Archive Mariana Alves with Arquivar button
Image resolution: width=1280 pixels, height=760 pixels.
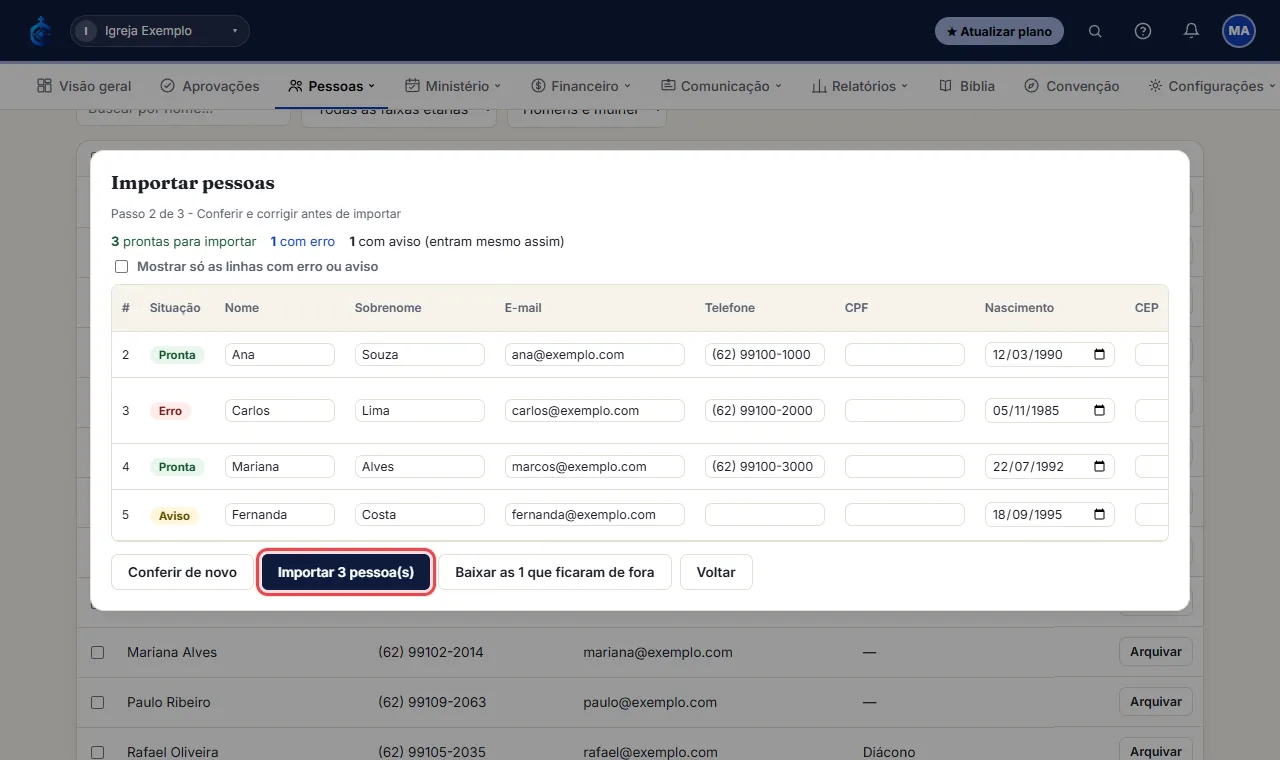click(x=1156, y=652)
